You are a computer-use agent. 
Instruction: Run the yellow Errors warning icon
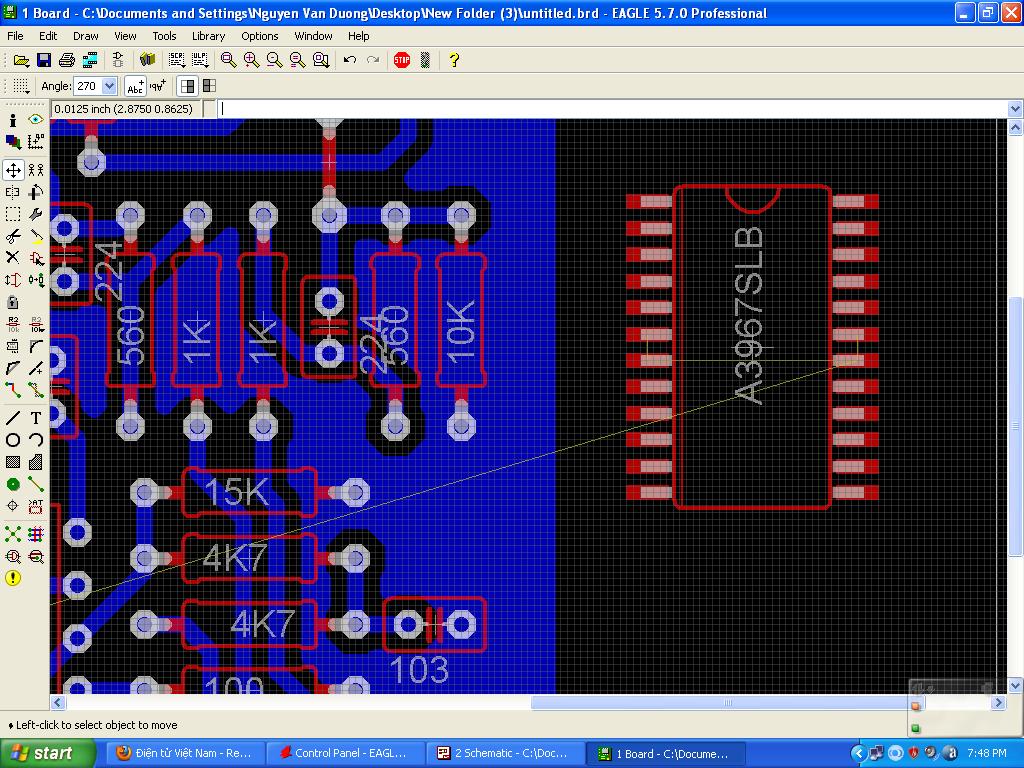tap(13, 578)
